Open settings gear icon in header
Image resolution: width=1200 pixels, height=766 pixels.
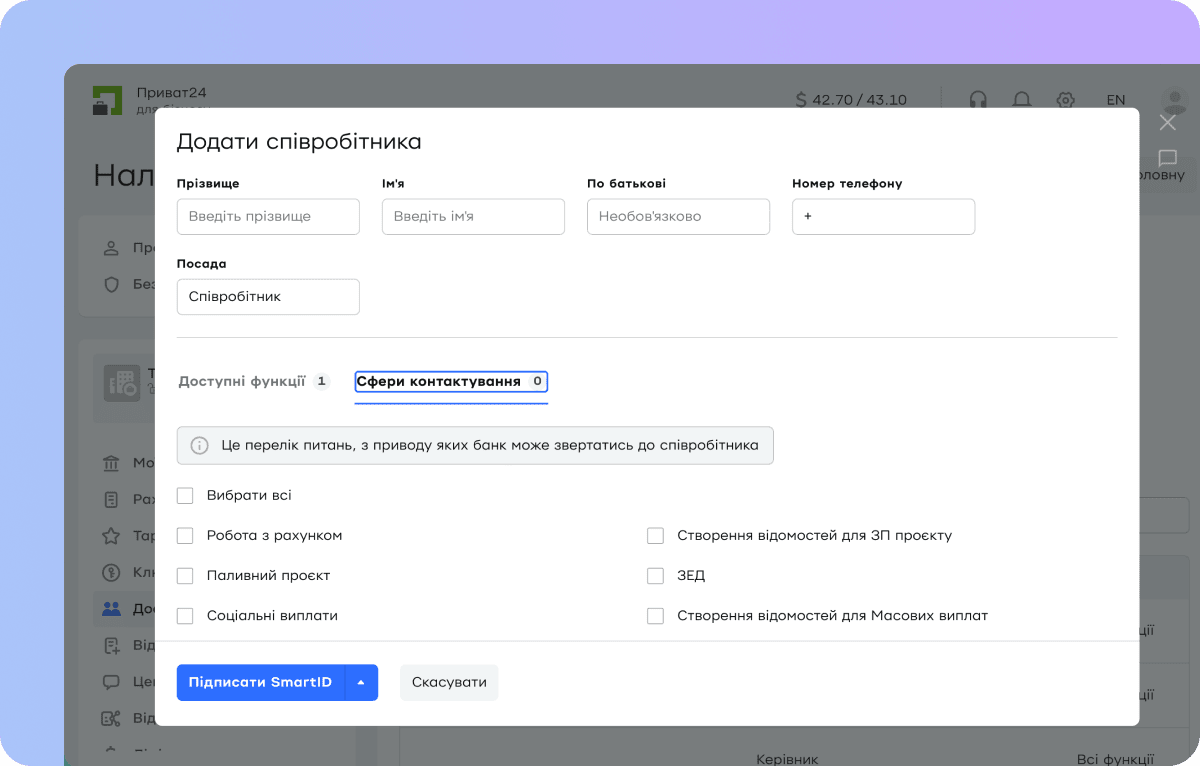point(1066,99)
